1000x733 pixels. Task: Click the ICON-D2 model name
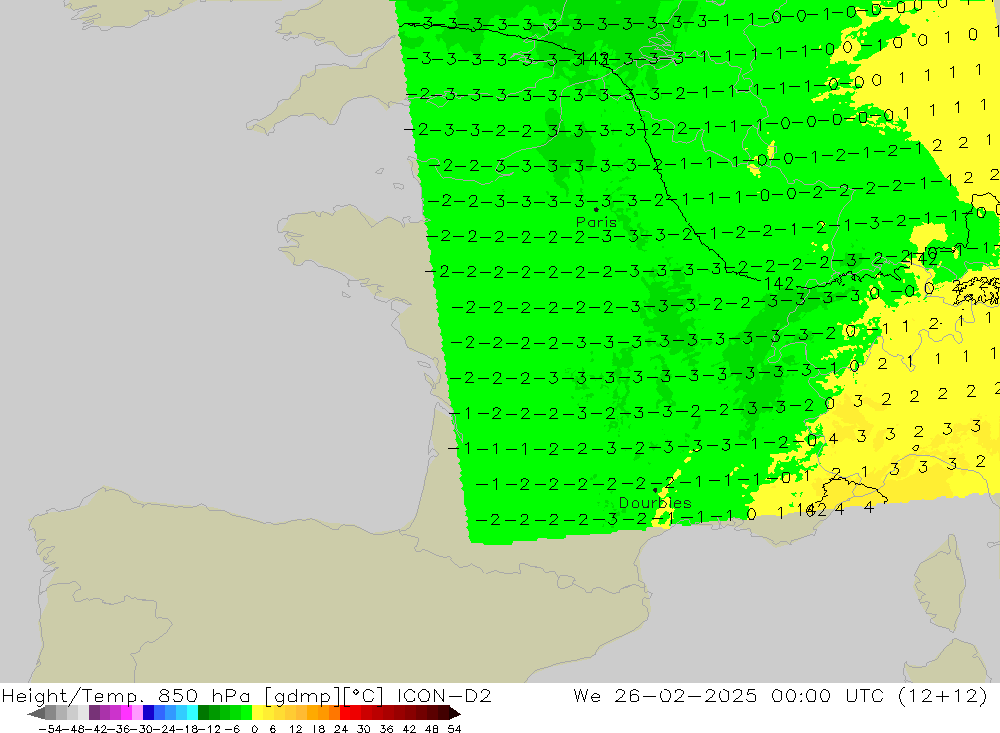coord(444,695)
